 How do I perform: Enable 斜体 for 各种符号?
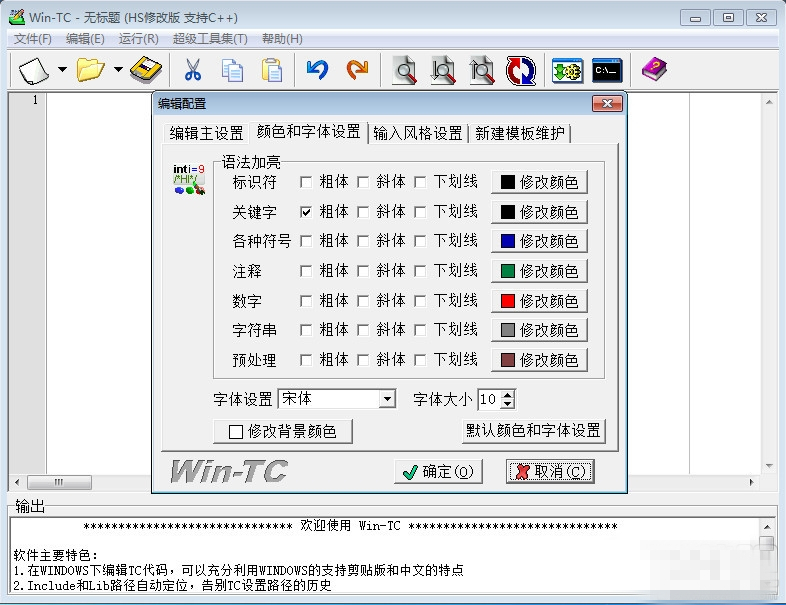(363, 241)
